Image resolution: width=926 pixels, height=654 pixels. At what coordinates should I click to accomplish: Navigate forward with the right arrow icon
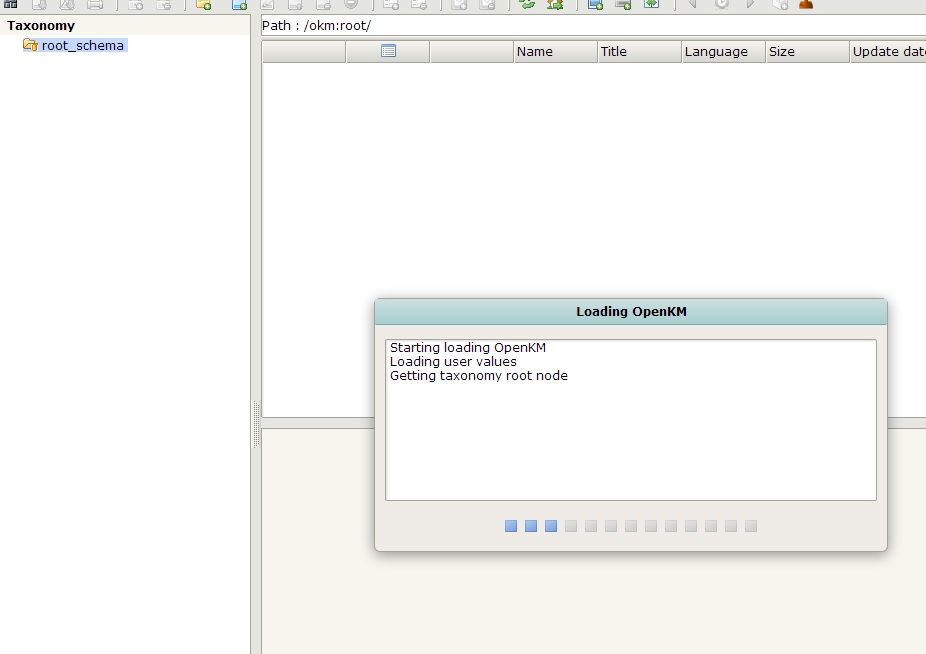(750, 5)
